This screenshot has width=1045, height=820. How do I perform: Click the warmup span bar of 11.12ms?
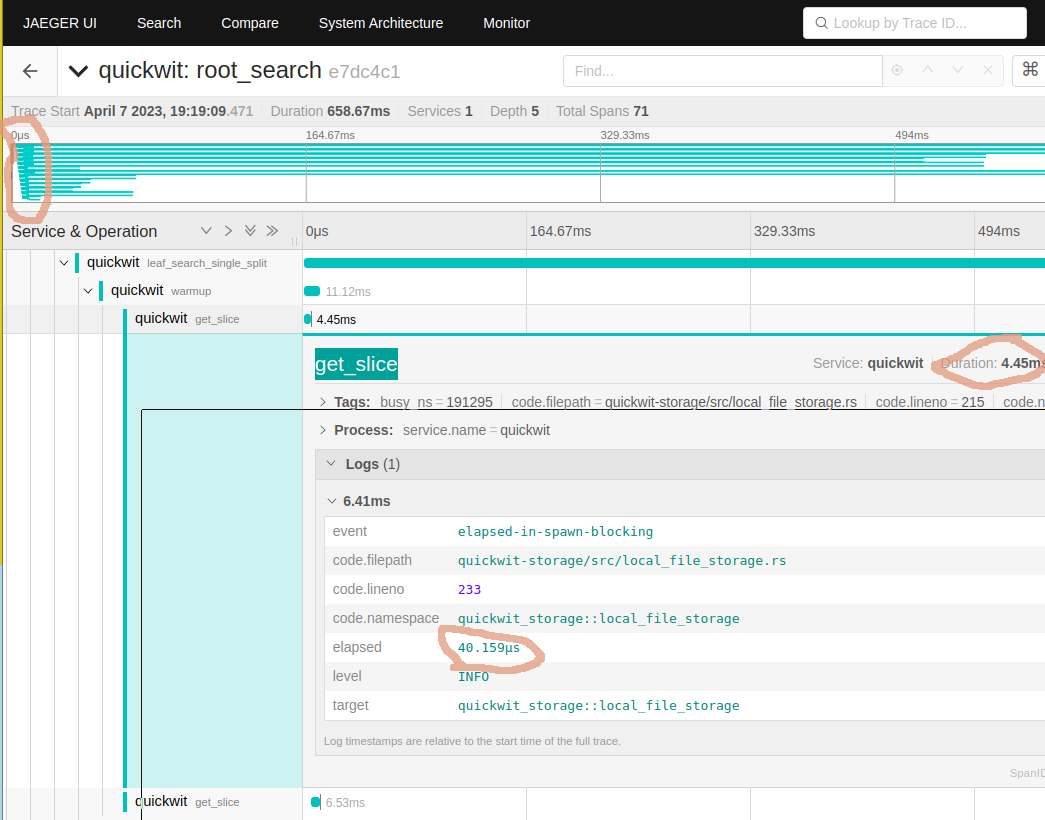pos(312,291)
